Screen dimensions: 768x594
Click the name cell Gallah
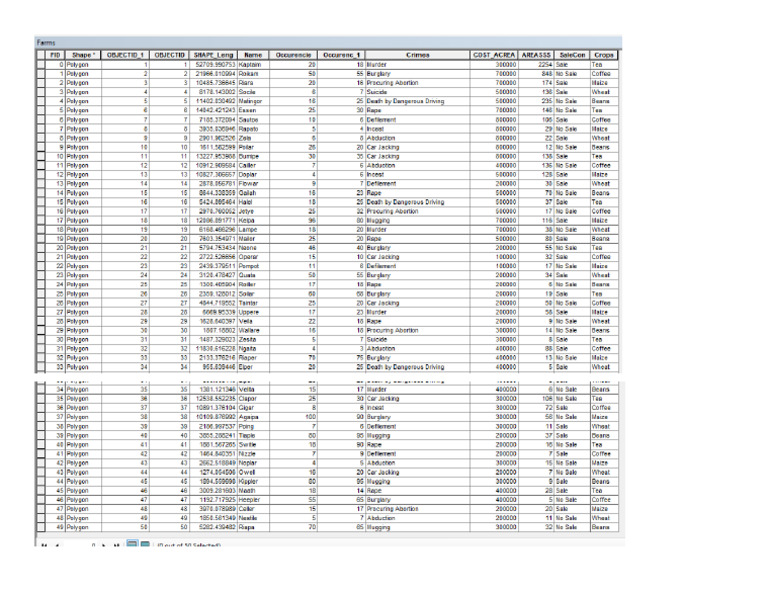click(x=253, y=193)
